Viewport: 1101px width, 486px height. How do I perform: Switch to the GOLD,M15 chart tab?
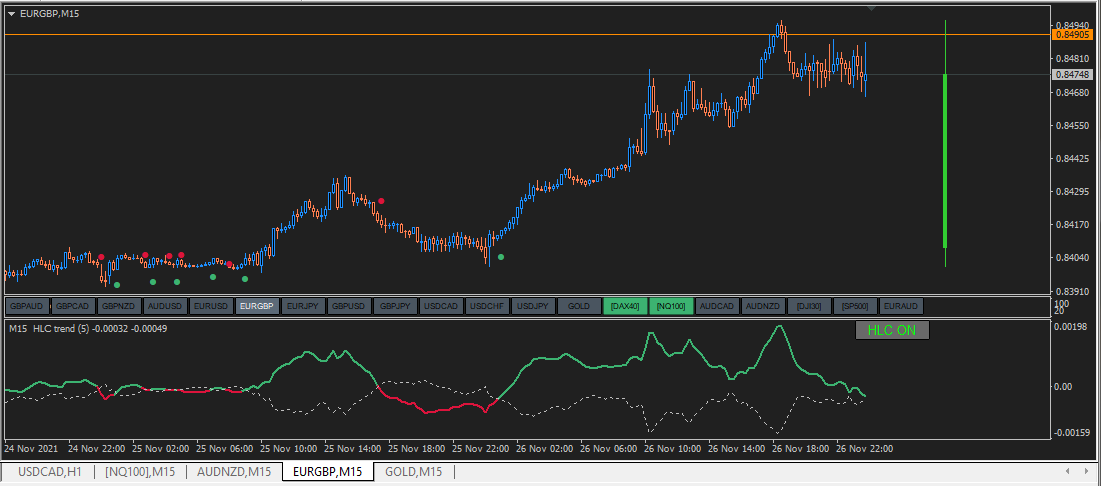[x=414, y=472]
